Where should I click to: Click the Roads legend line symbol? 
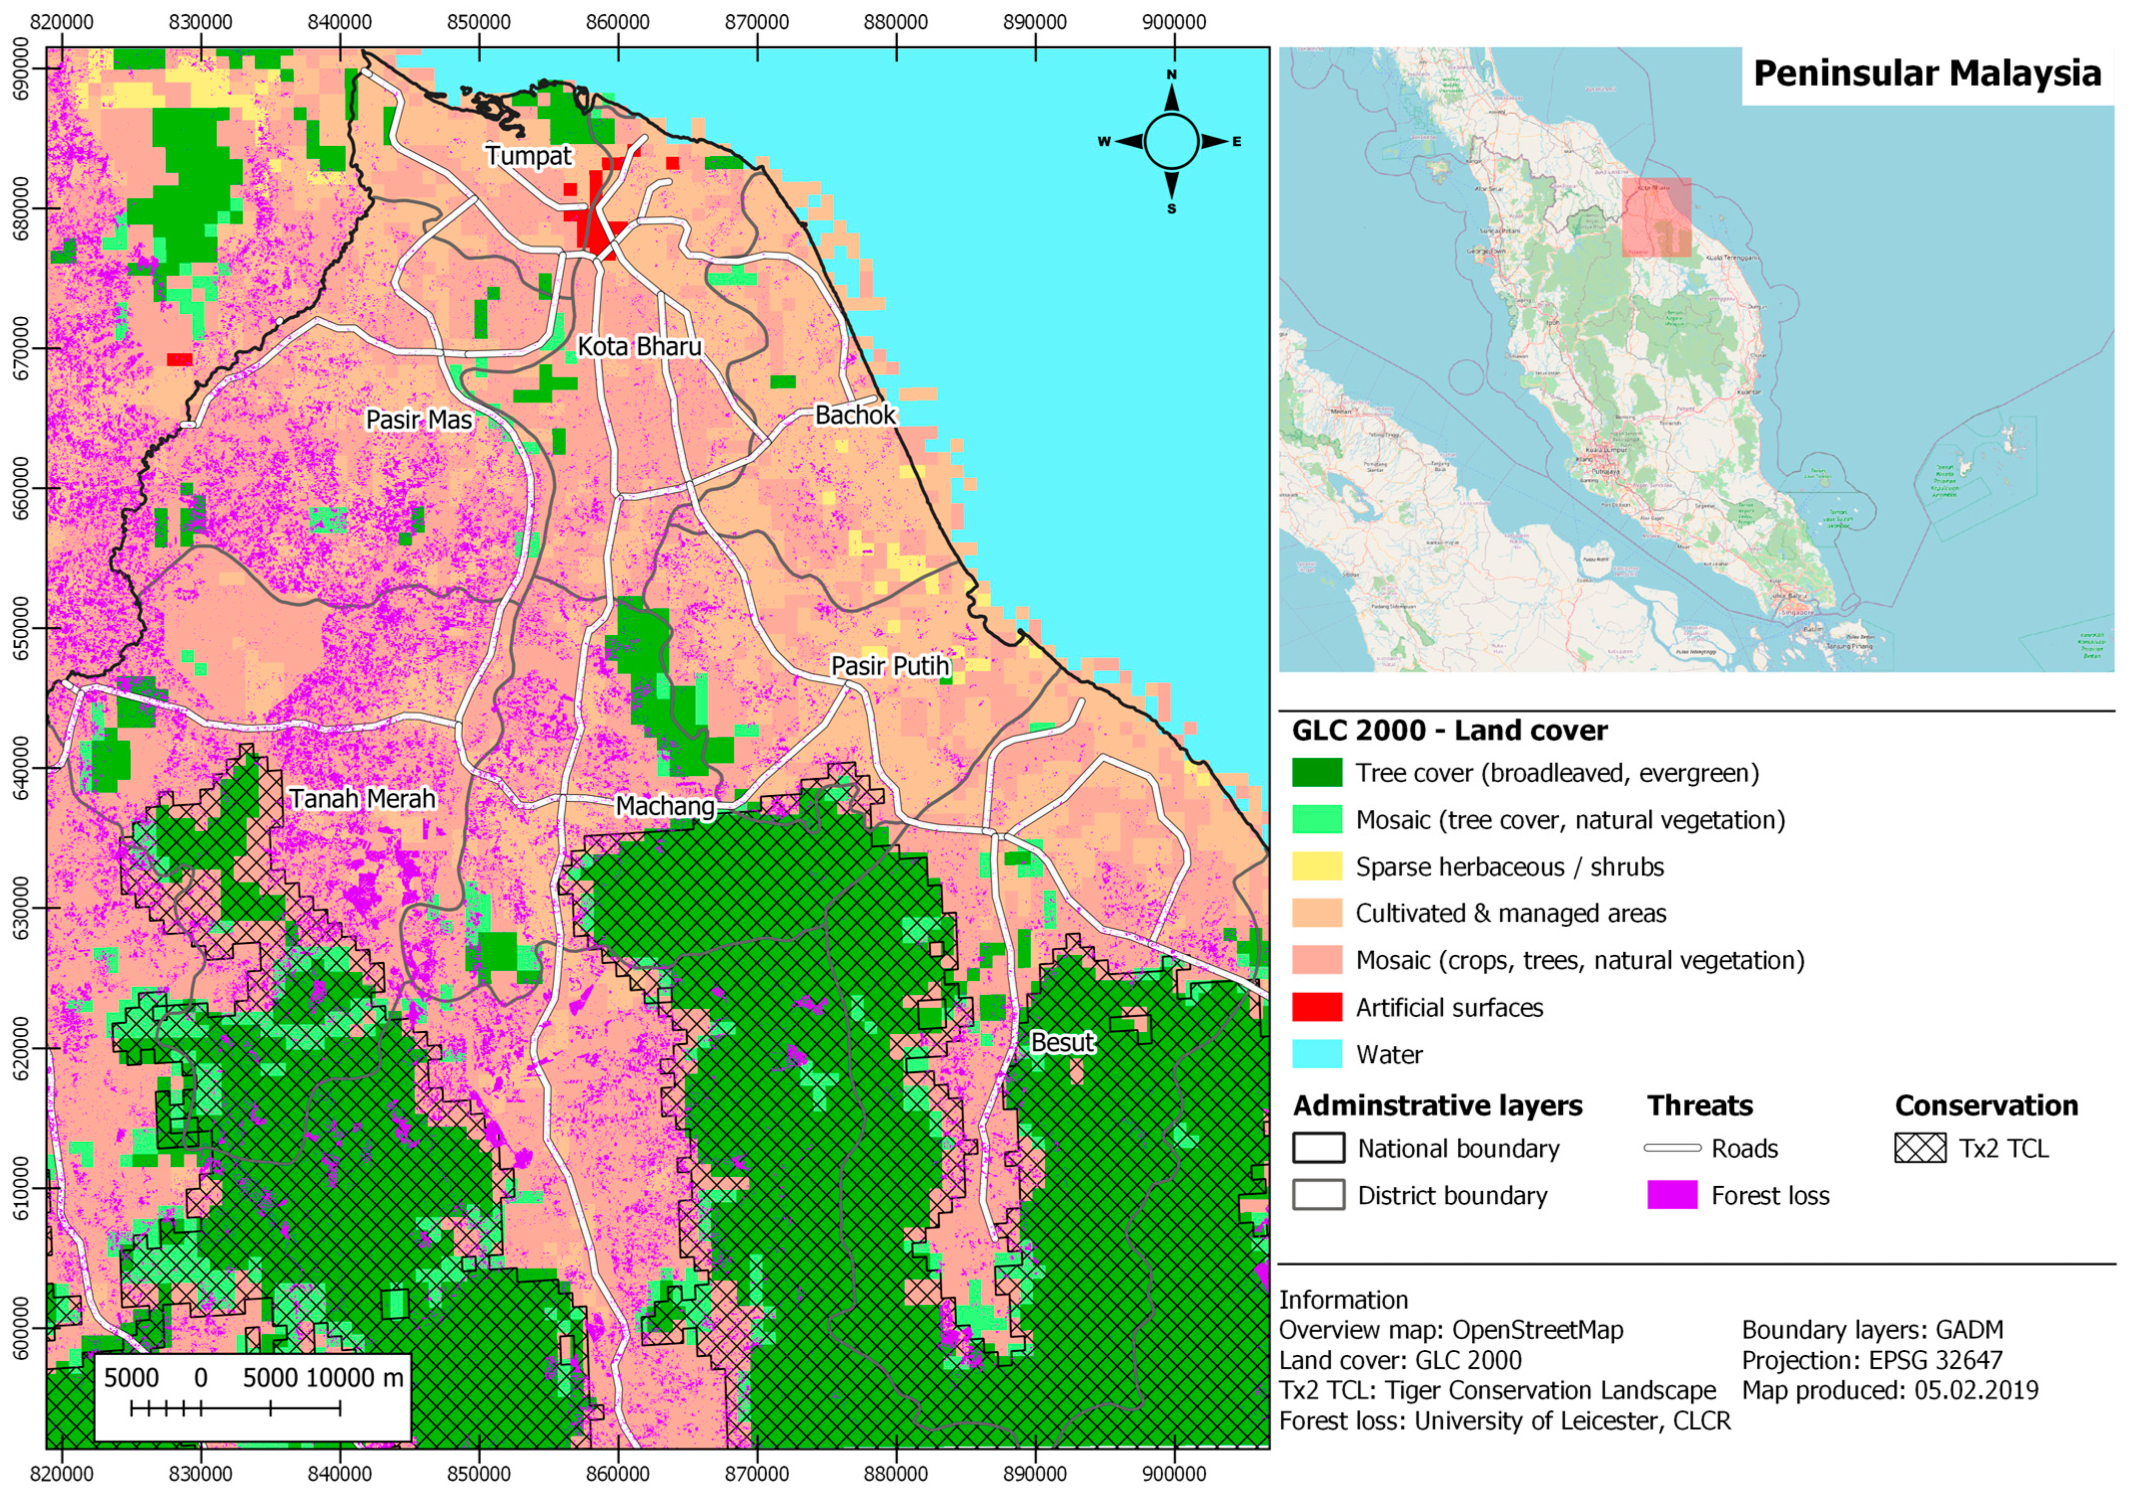(1672, 1148)
